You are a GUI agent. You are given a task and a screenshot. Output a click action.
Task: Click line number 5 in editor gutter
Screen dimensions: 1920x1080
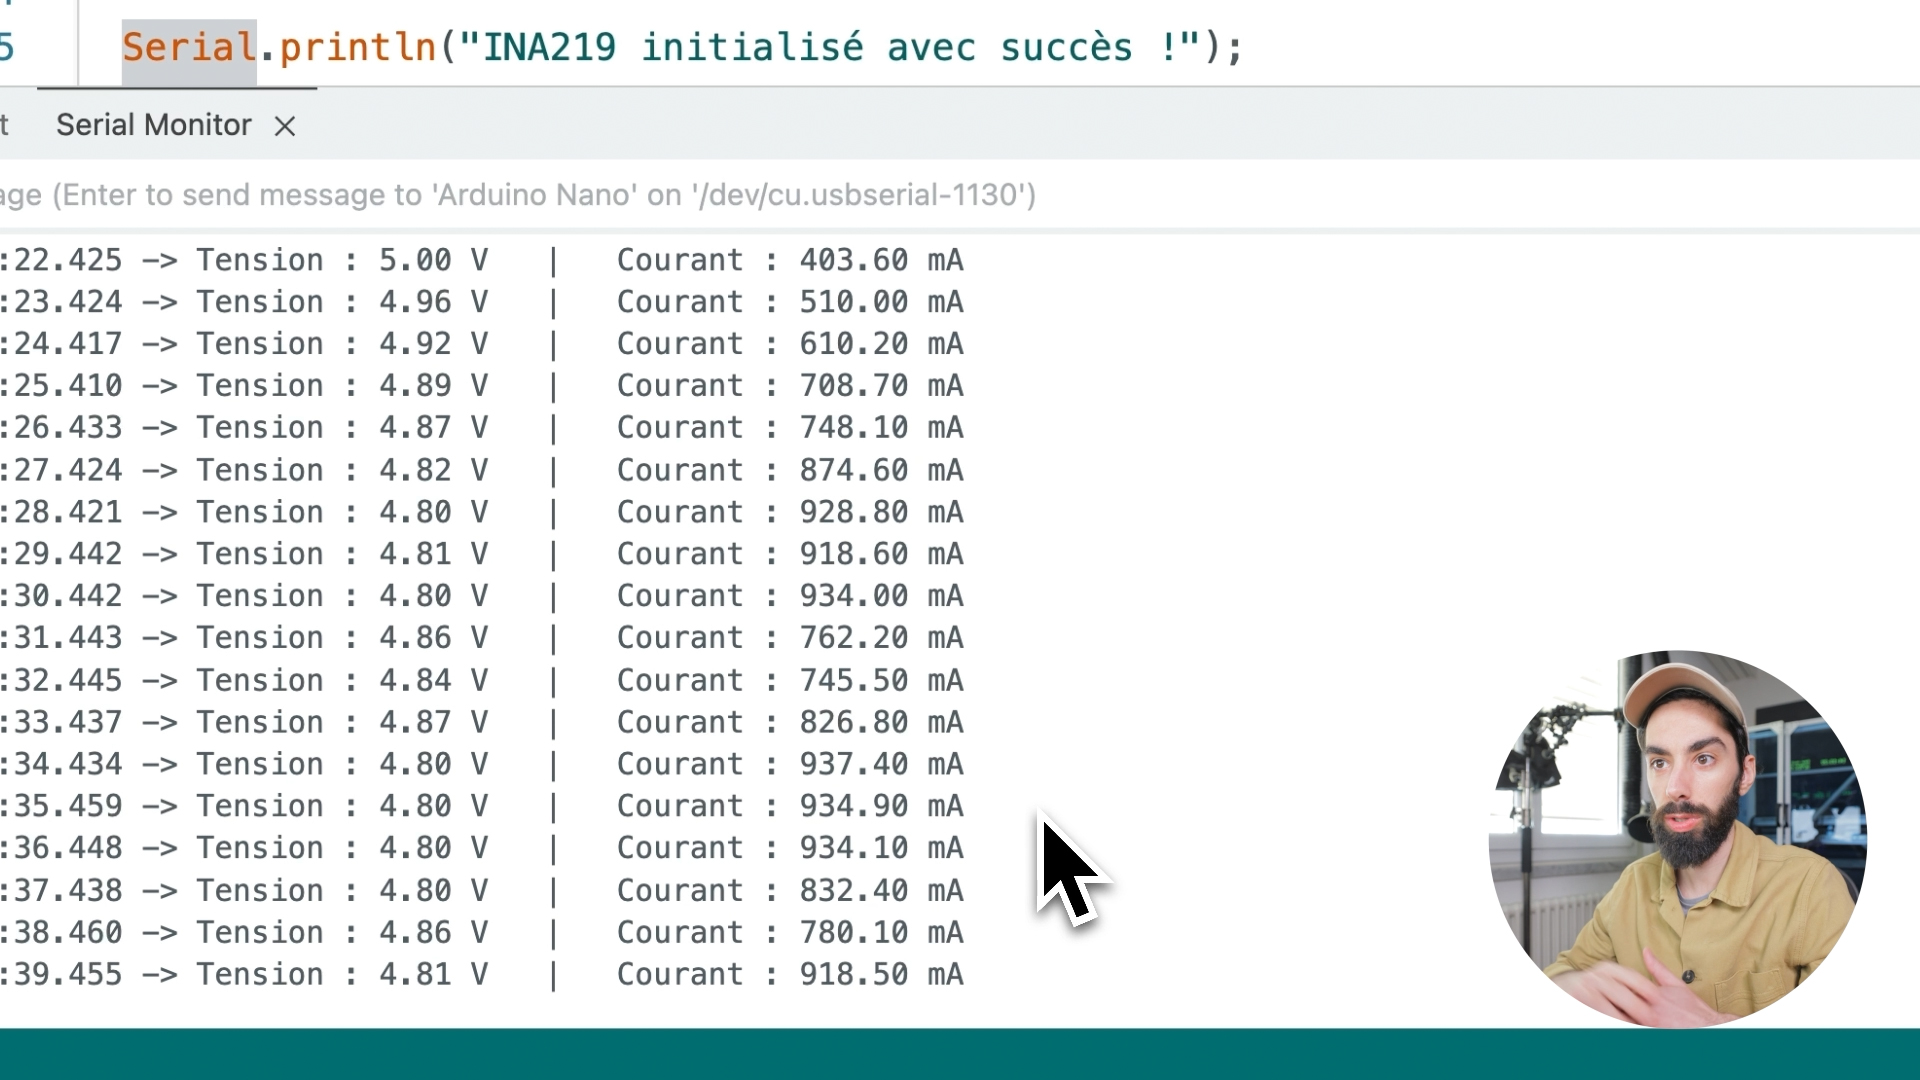[8, 47]
